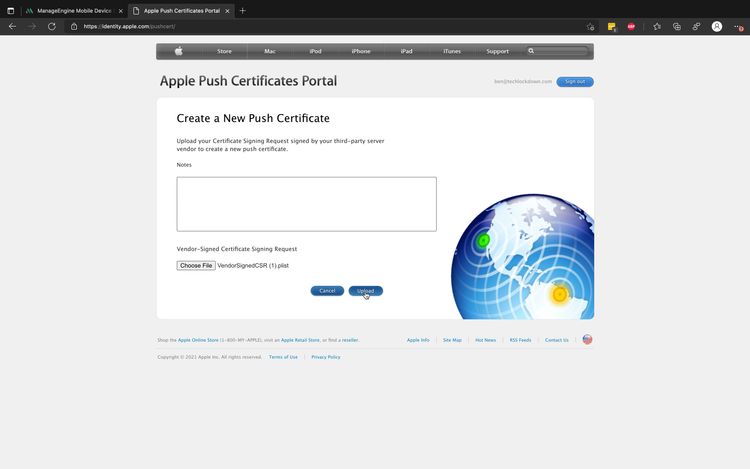
Task: Change region via the US flag icon
Action: pyautogui.click(x=587, y=339)
